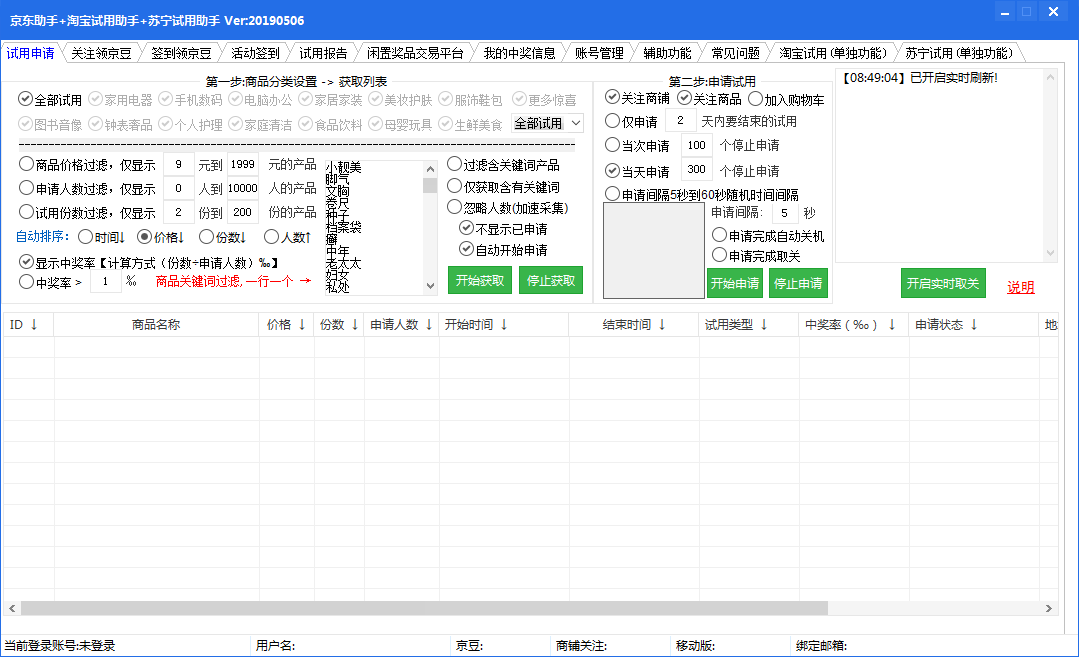Screen dimensions: 1079x657
Task: Click right arrow of table horizontal scrollbar
Action: [1049, 608]
